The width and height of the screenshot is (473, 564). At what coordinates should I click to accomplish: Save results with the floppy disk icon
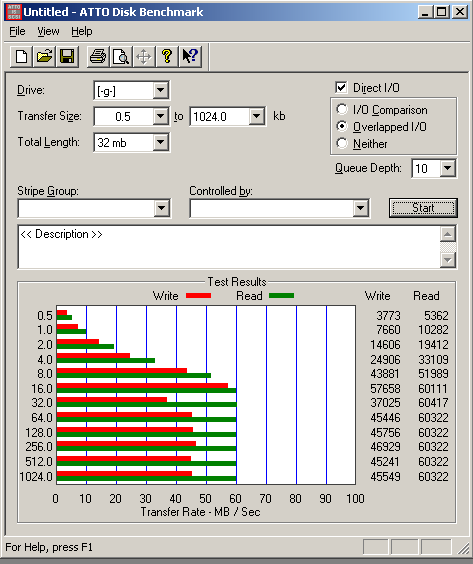point(67,56)
